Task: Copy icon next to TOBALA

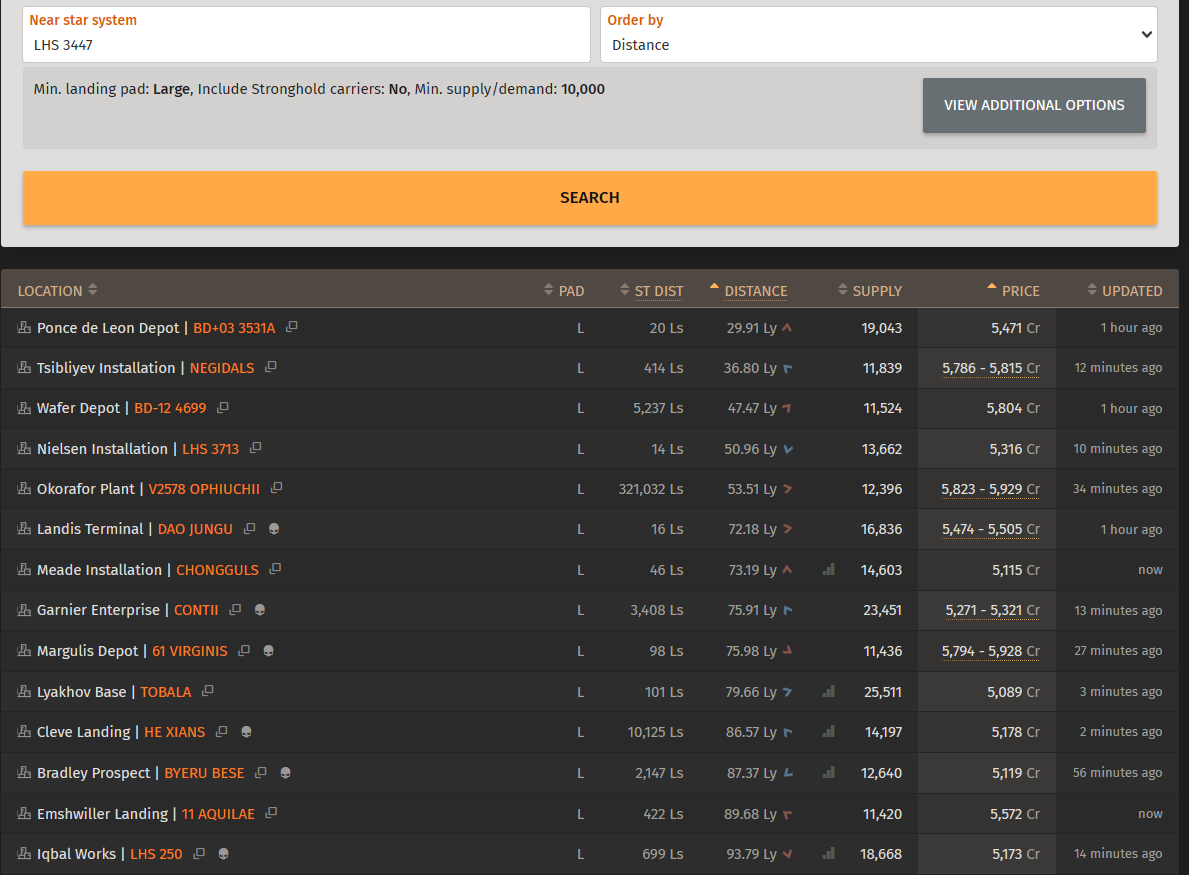Action: point(208,691)
